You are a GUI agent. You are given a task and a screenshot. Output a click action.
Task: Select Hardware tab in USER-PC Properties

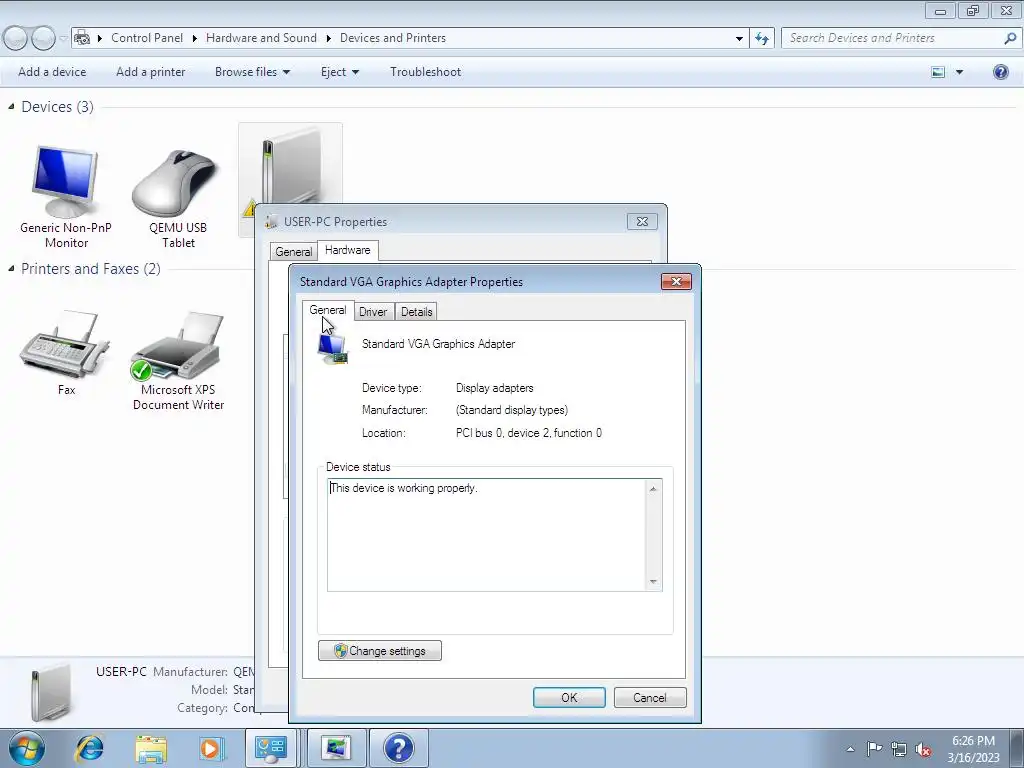(x=347, y=250)
